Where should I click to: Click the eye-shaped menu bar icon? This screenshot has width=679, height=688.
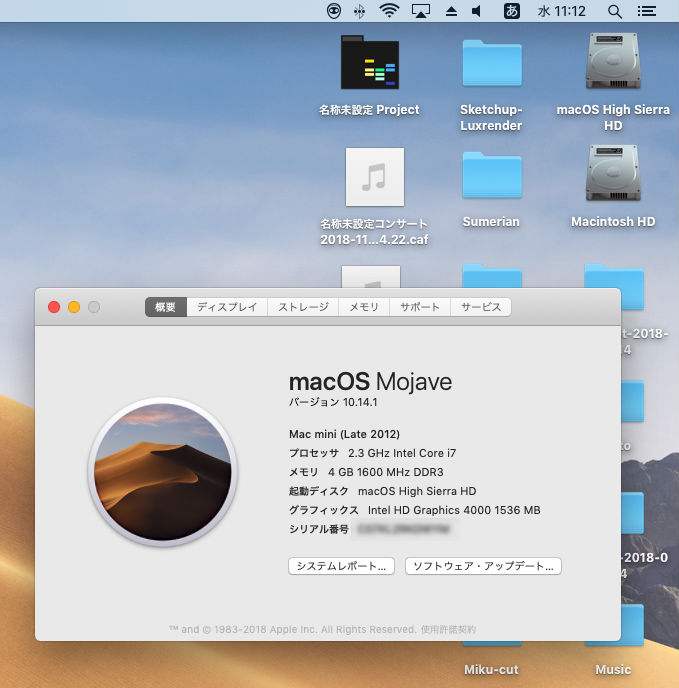pos(334,11)
